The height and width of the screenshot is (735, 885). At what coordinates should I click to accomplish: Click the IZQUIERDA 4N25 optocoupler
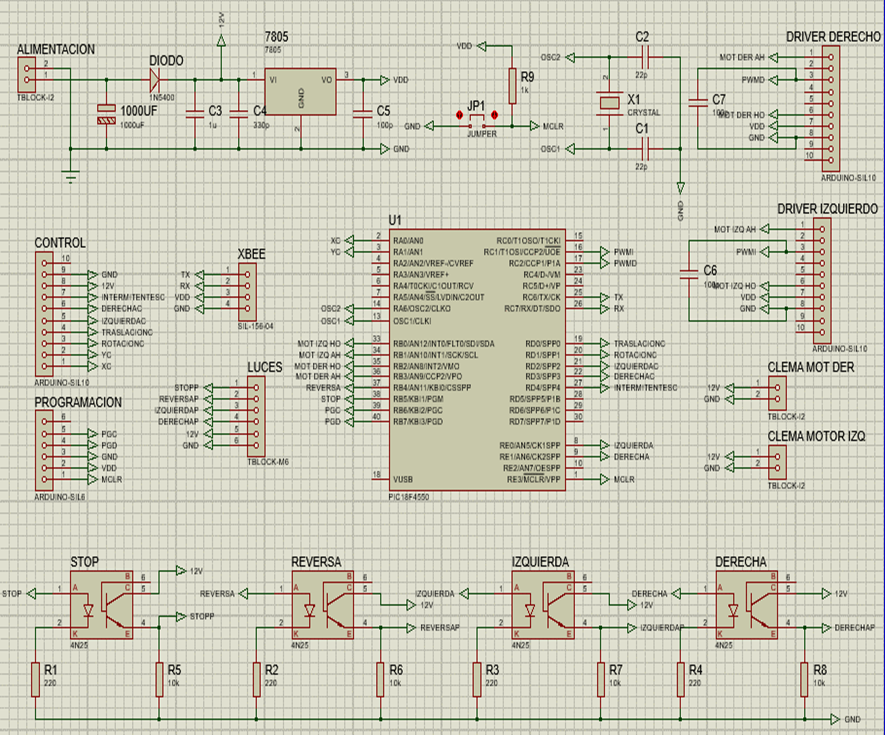(x=543, y=606)
